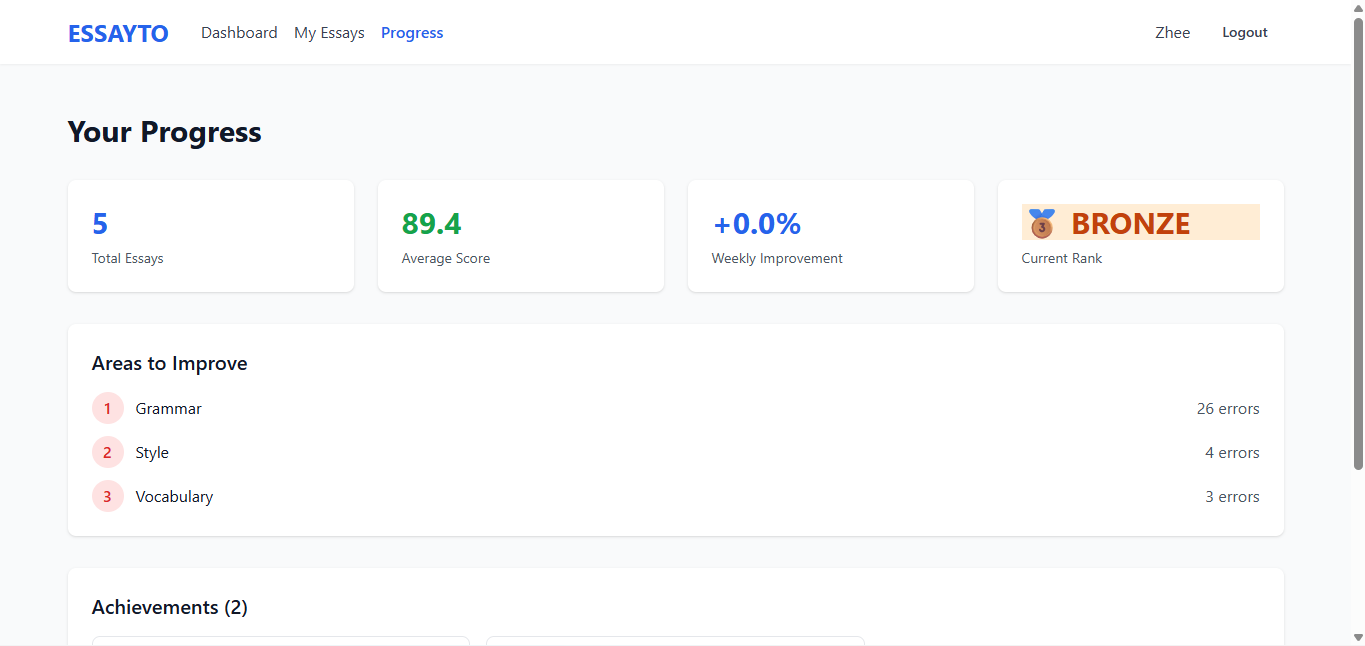Log out with the Logout button
Screen dimensions: 1365x646
[x=1245, y=33]
